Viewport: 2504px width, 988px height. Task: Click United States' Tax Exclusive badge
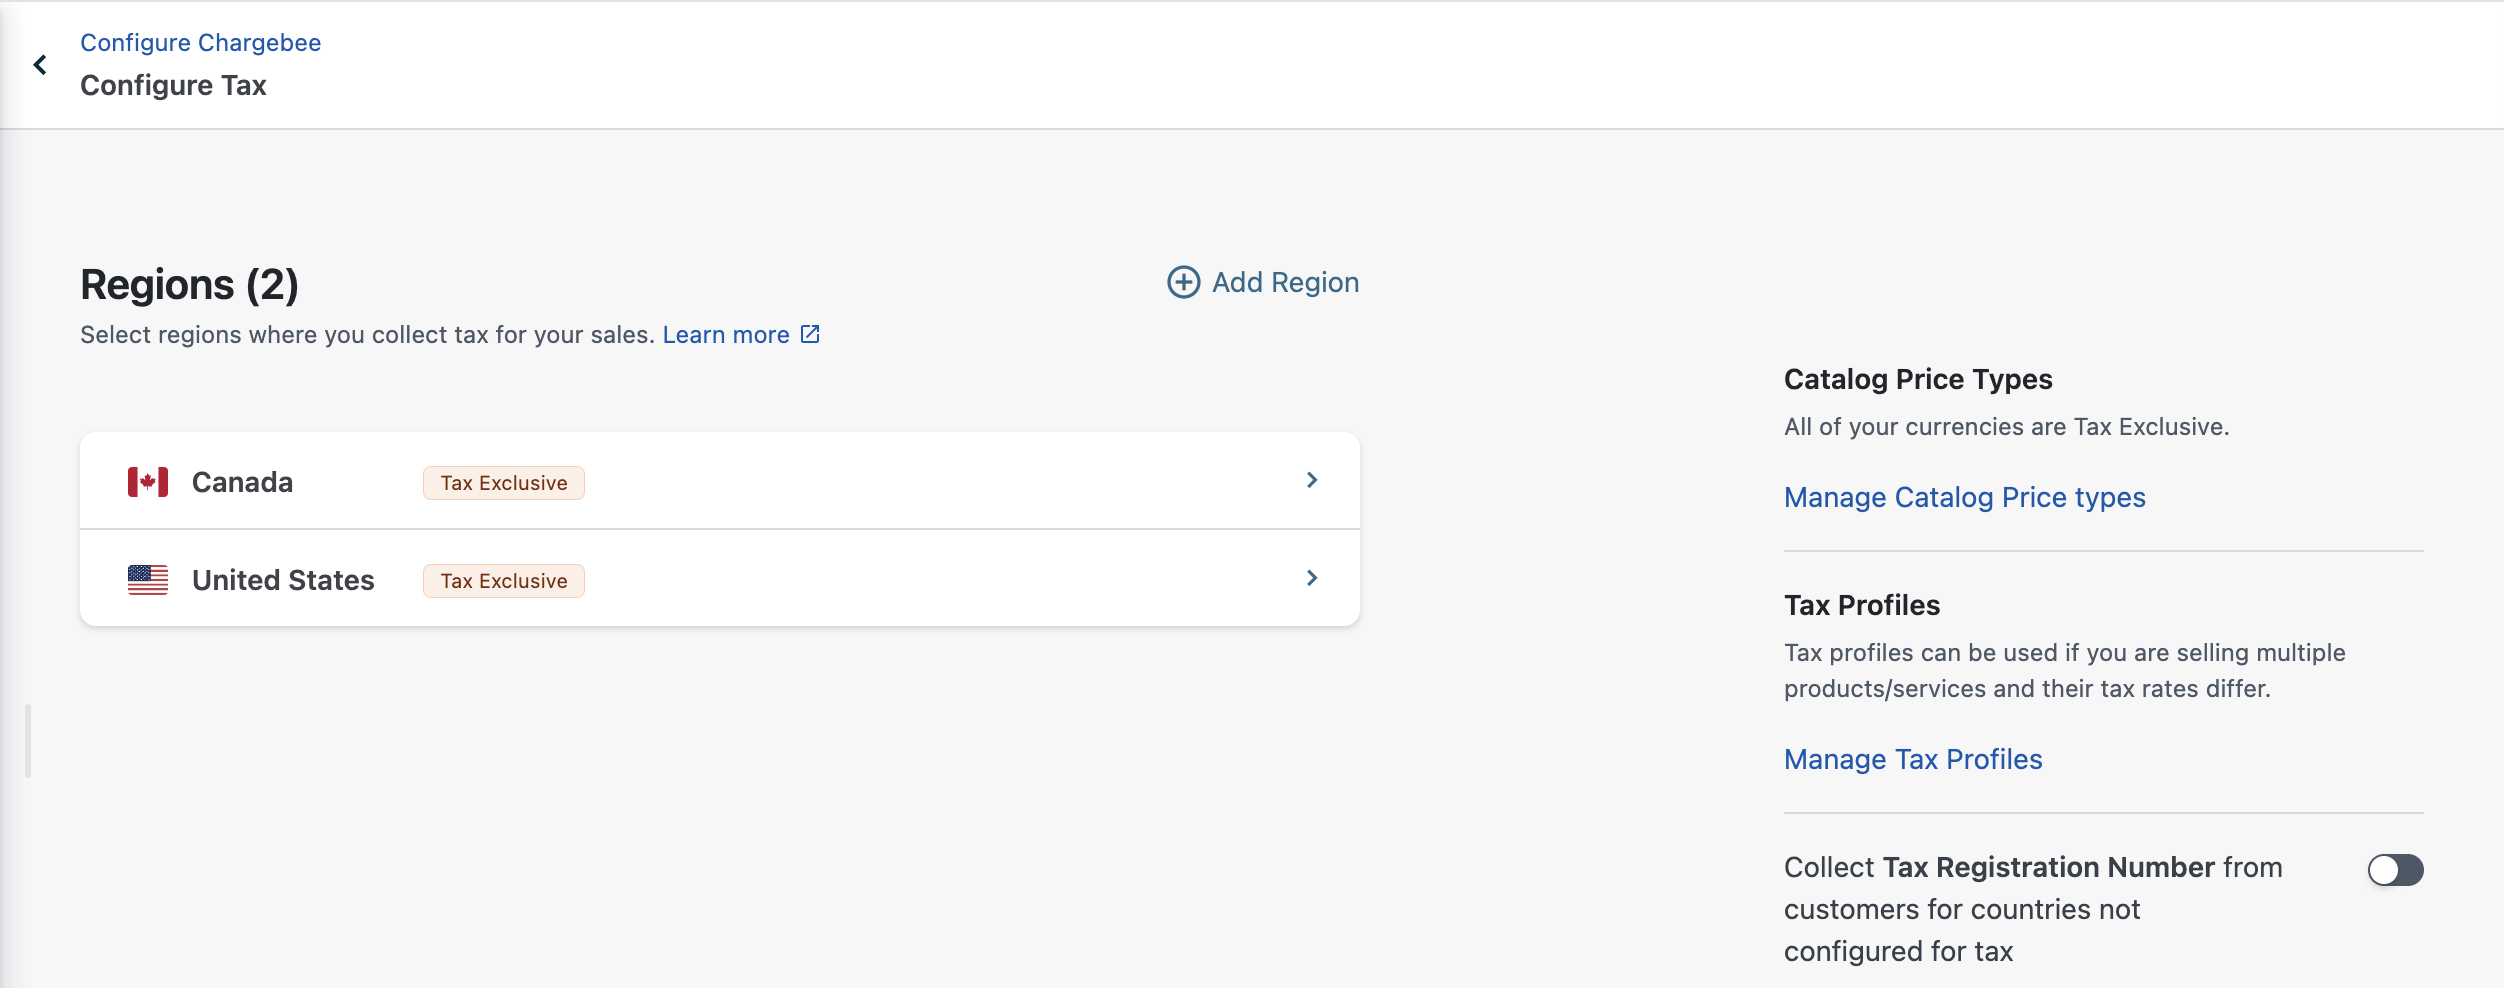[504, 581]
